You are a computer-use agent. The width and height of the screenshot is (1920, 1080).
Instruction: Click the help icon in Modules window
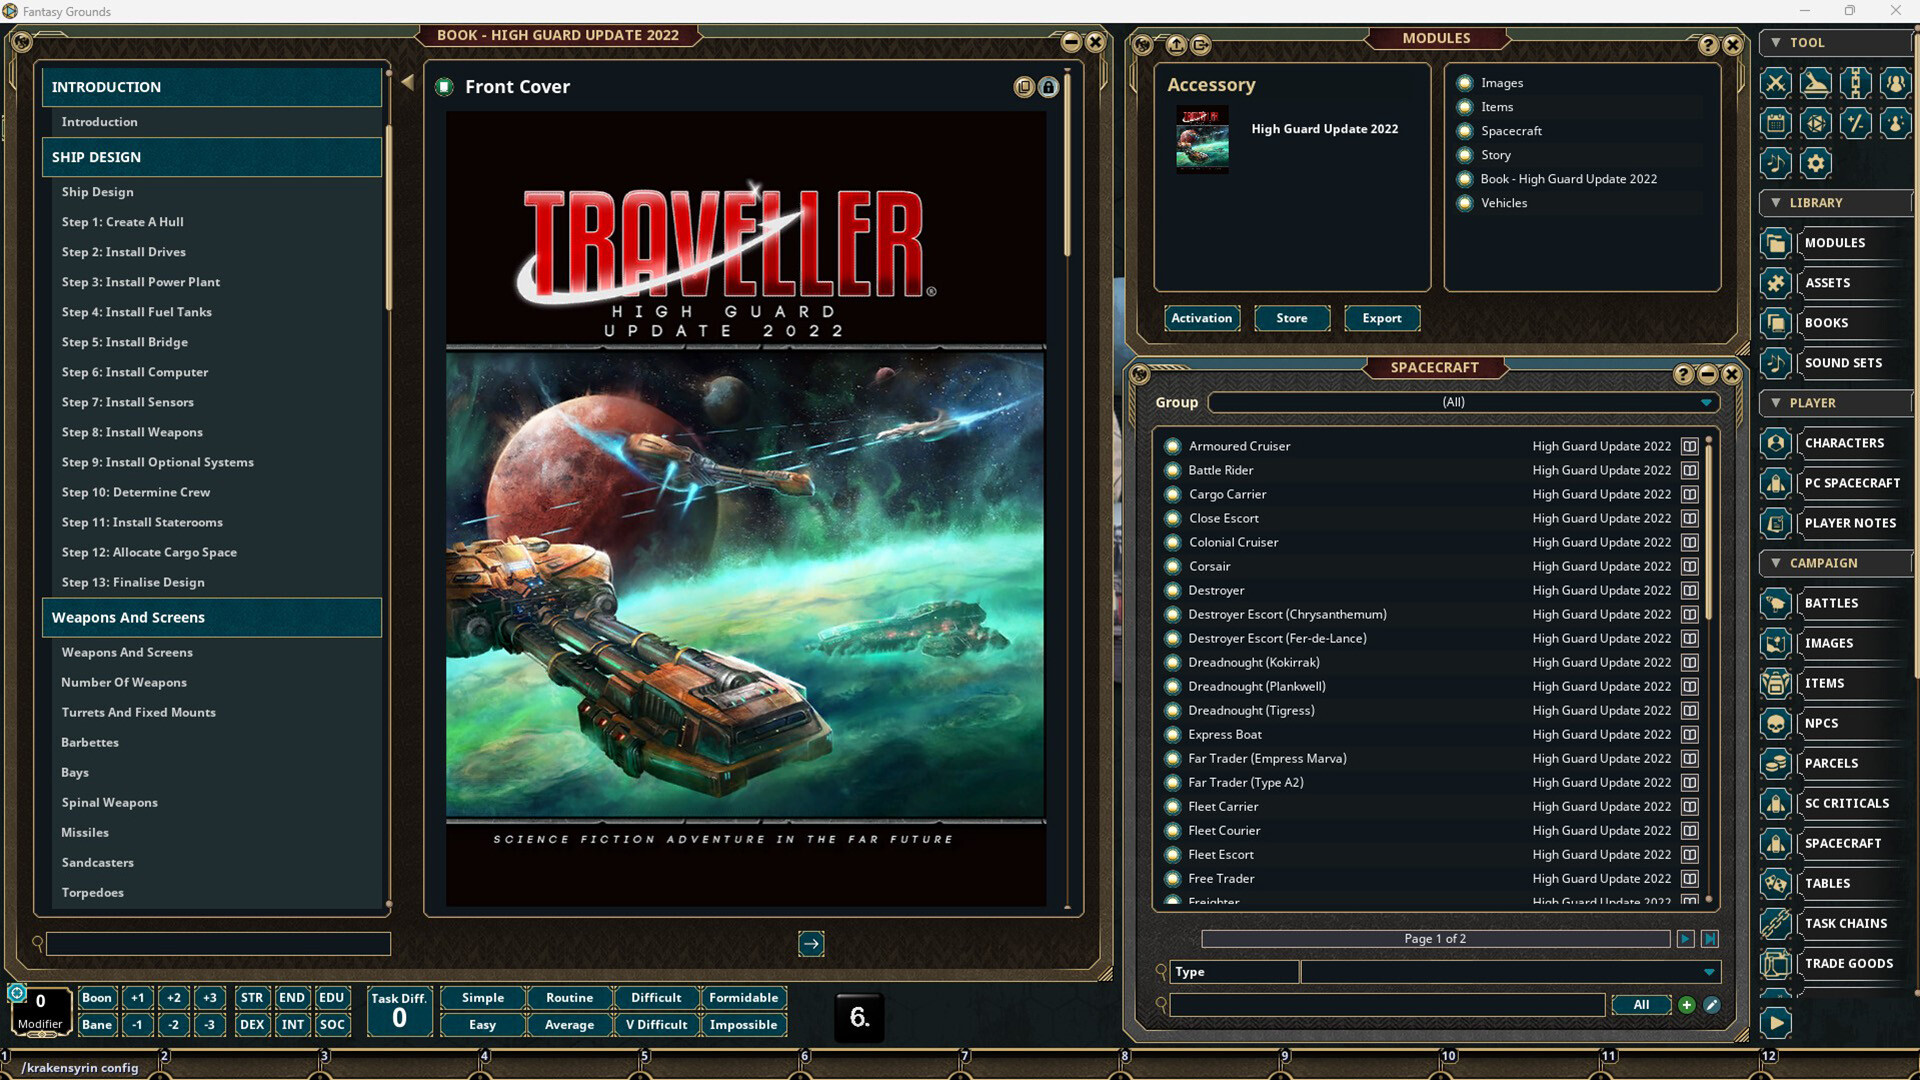[1708, 45]
